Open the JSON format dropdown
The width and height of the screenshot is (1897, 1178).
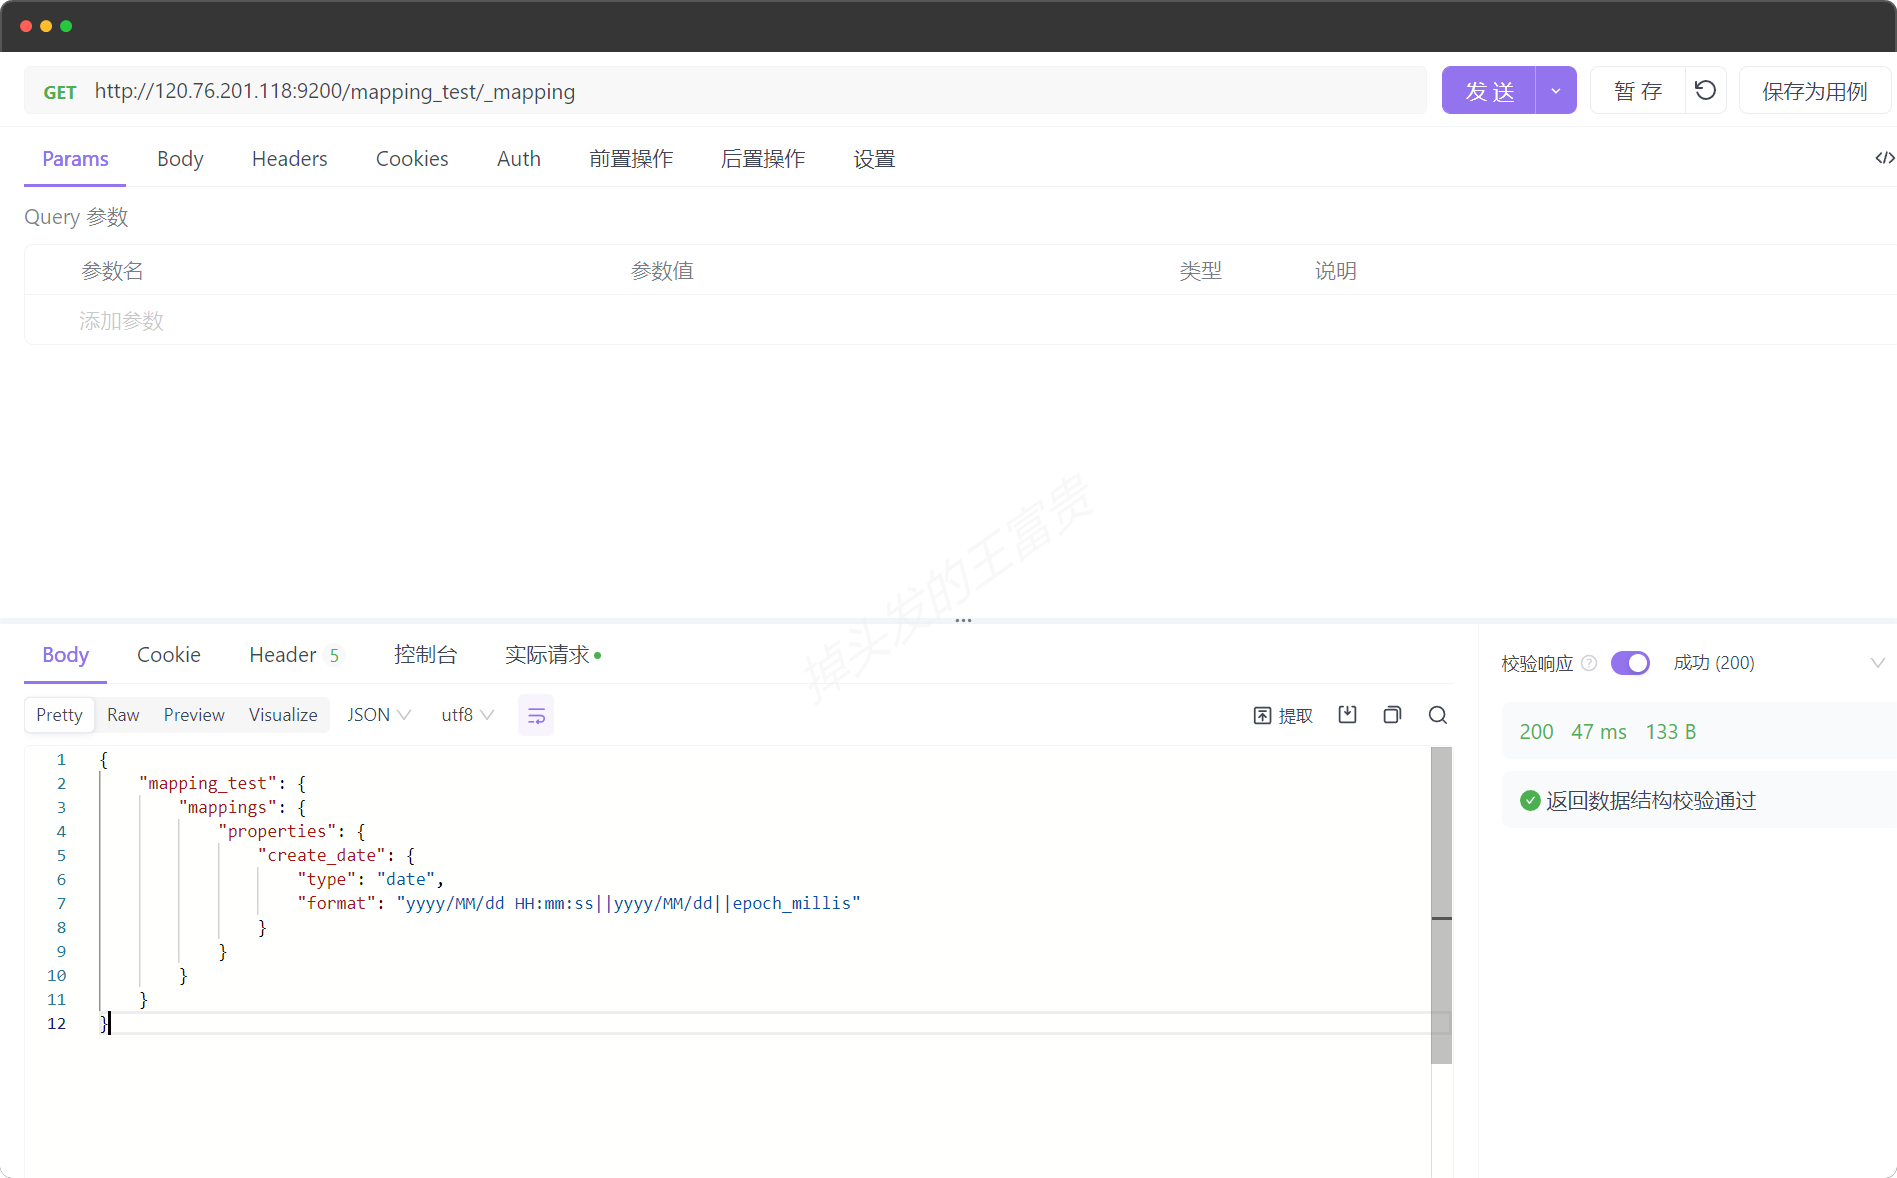pyautogui.click(x=379, y=715)
